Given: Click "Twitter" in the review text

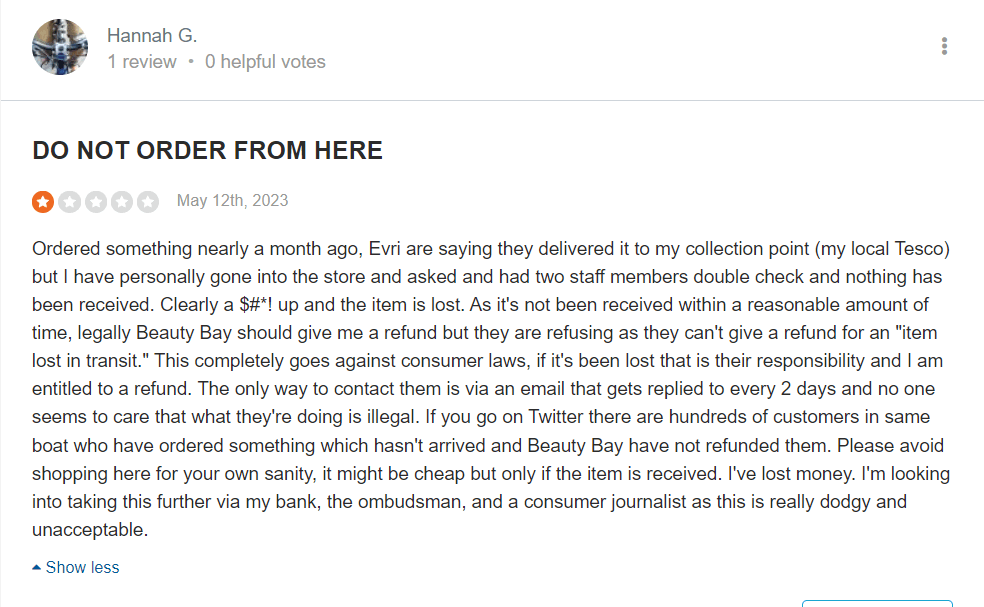Looking at the screenshot, I should pyautogui.click(x=281, y=417).
